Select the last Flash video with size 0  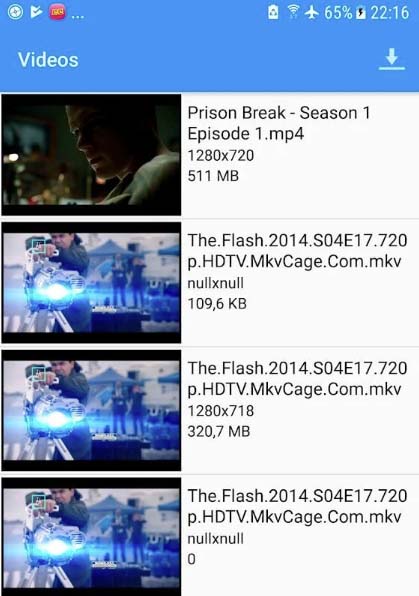click(x=210, y=535)
